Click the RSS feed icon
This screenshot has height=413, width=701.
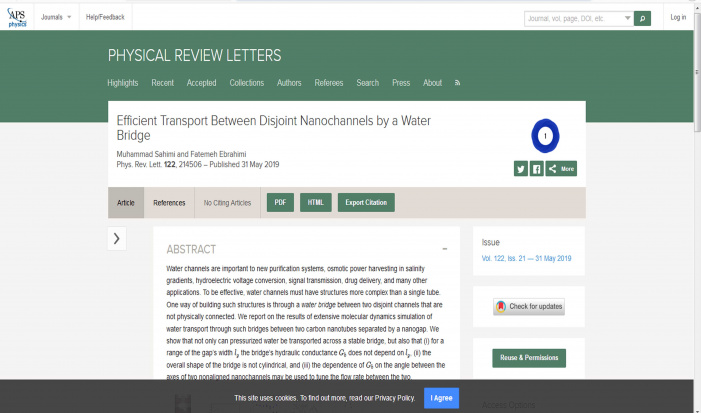pos(457,83)
